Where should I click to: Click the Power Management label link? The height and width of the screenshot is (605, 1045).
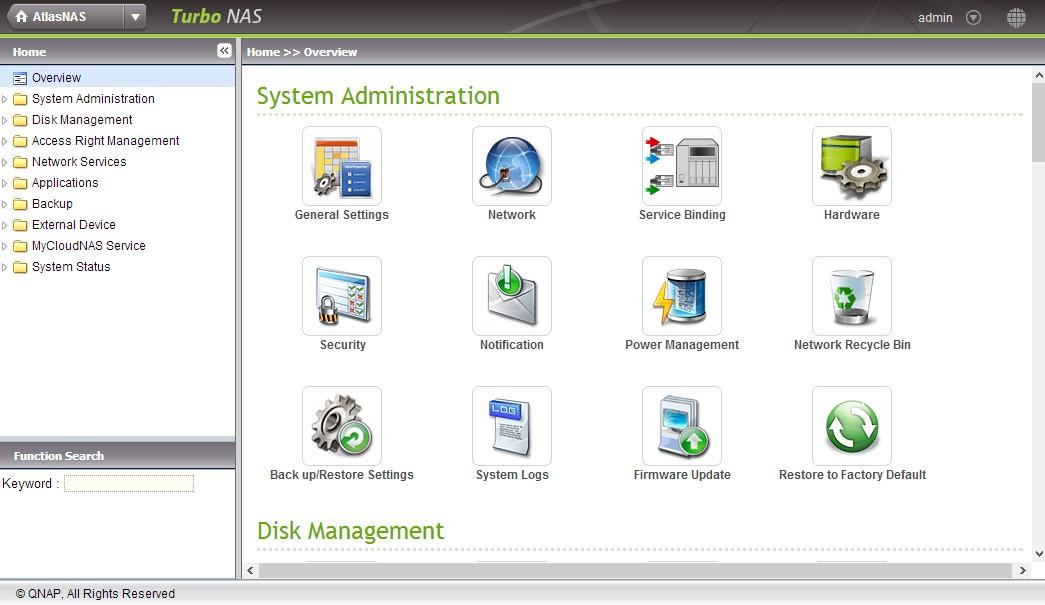coord(682,344)
